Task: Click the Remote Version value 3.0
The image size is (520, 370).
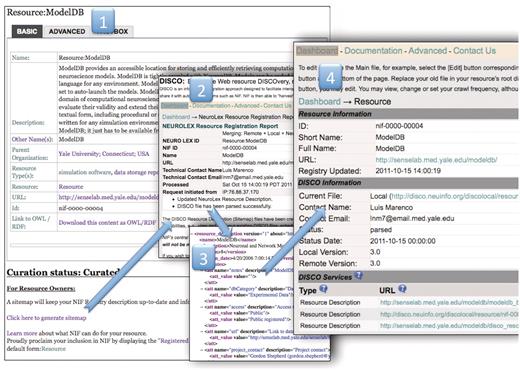Action: [375, 263]
